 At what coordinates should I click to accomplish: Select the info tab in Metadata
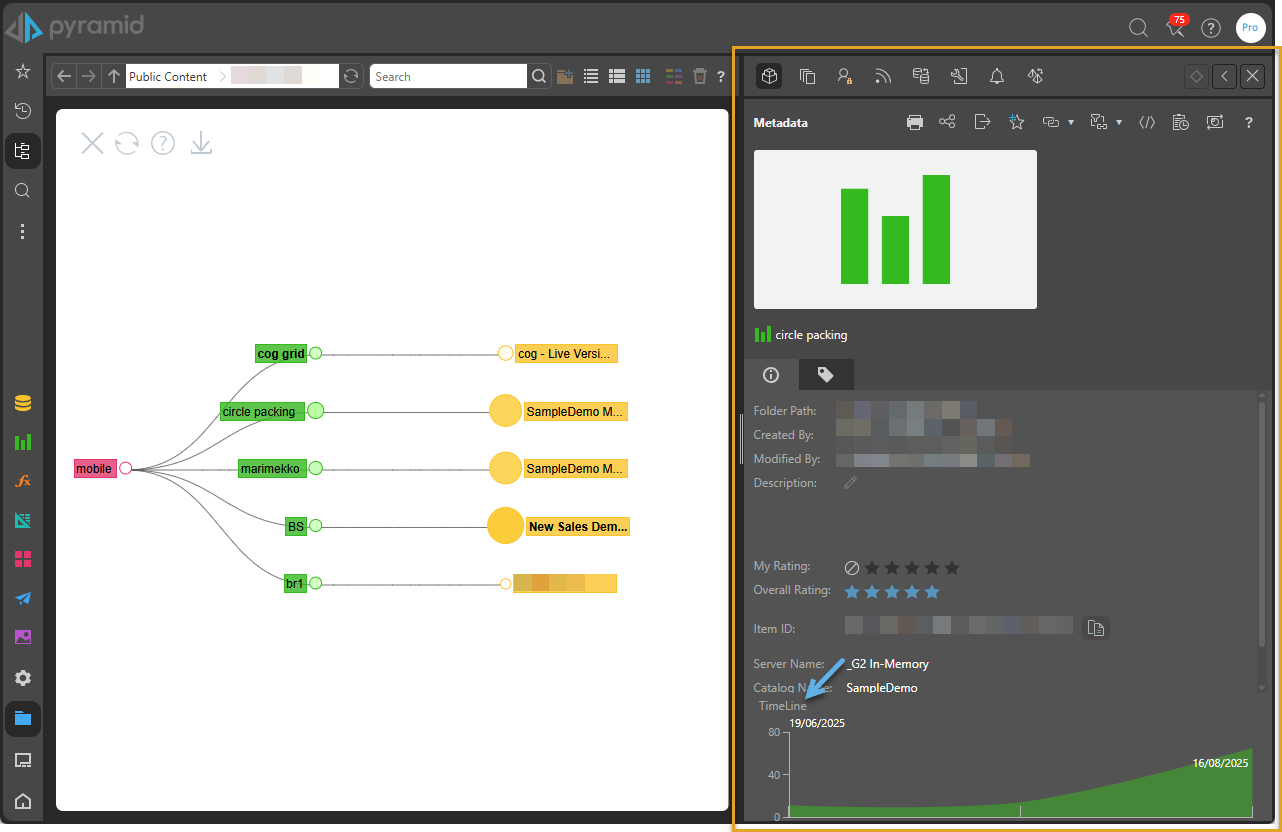[771, 374]
